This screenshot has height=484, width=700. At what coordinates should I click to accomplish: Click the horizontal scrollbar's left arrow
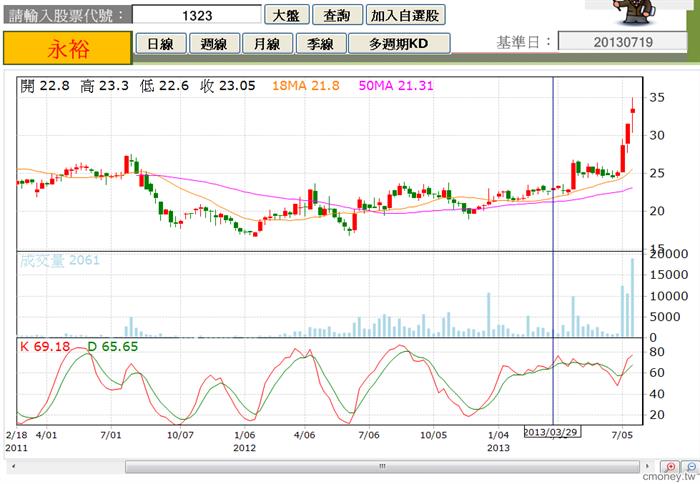[13, 467]
